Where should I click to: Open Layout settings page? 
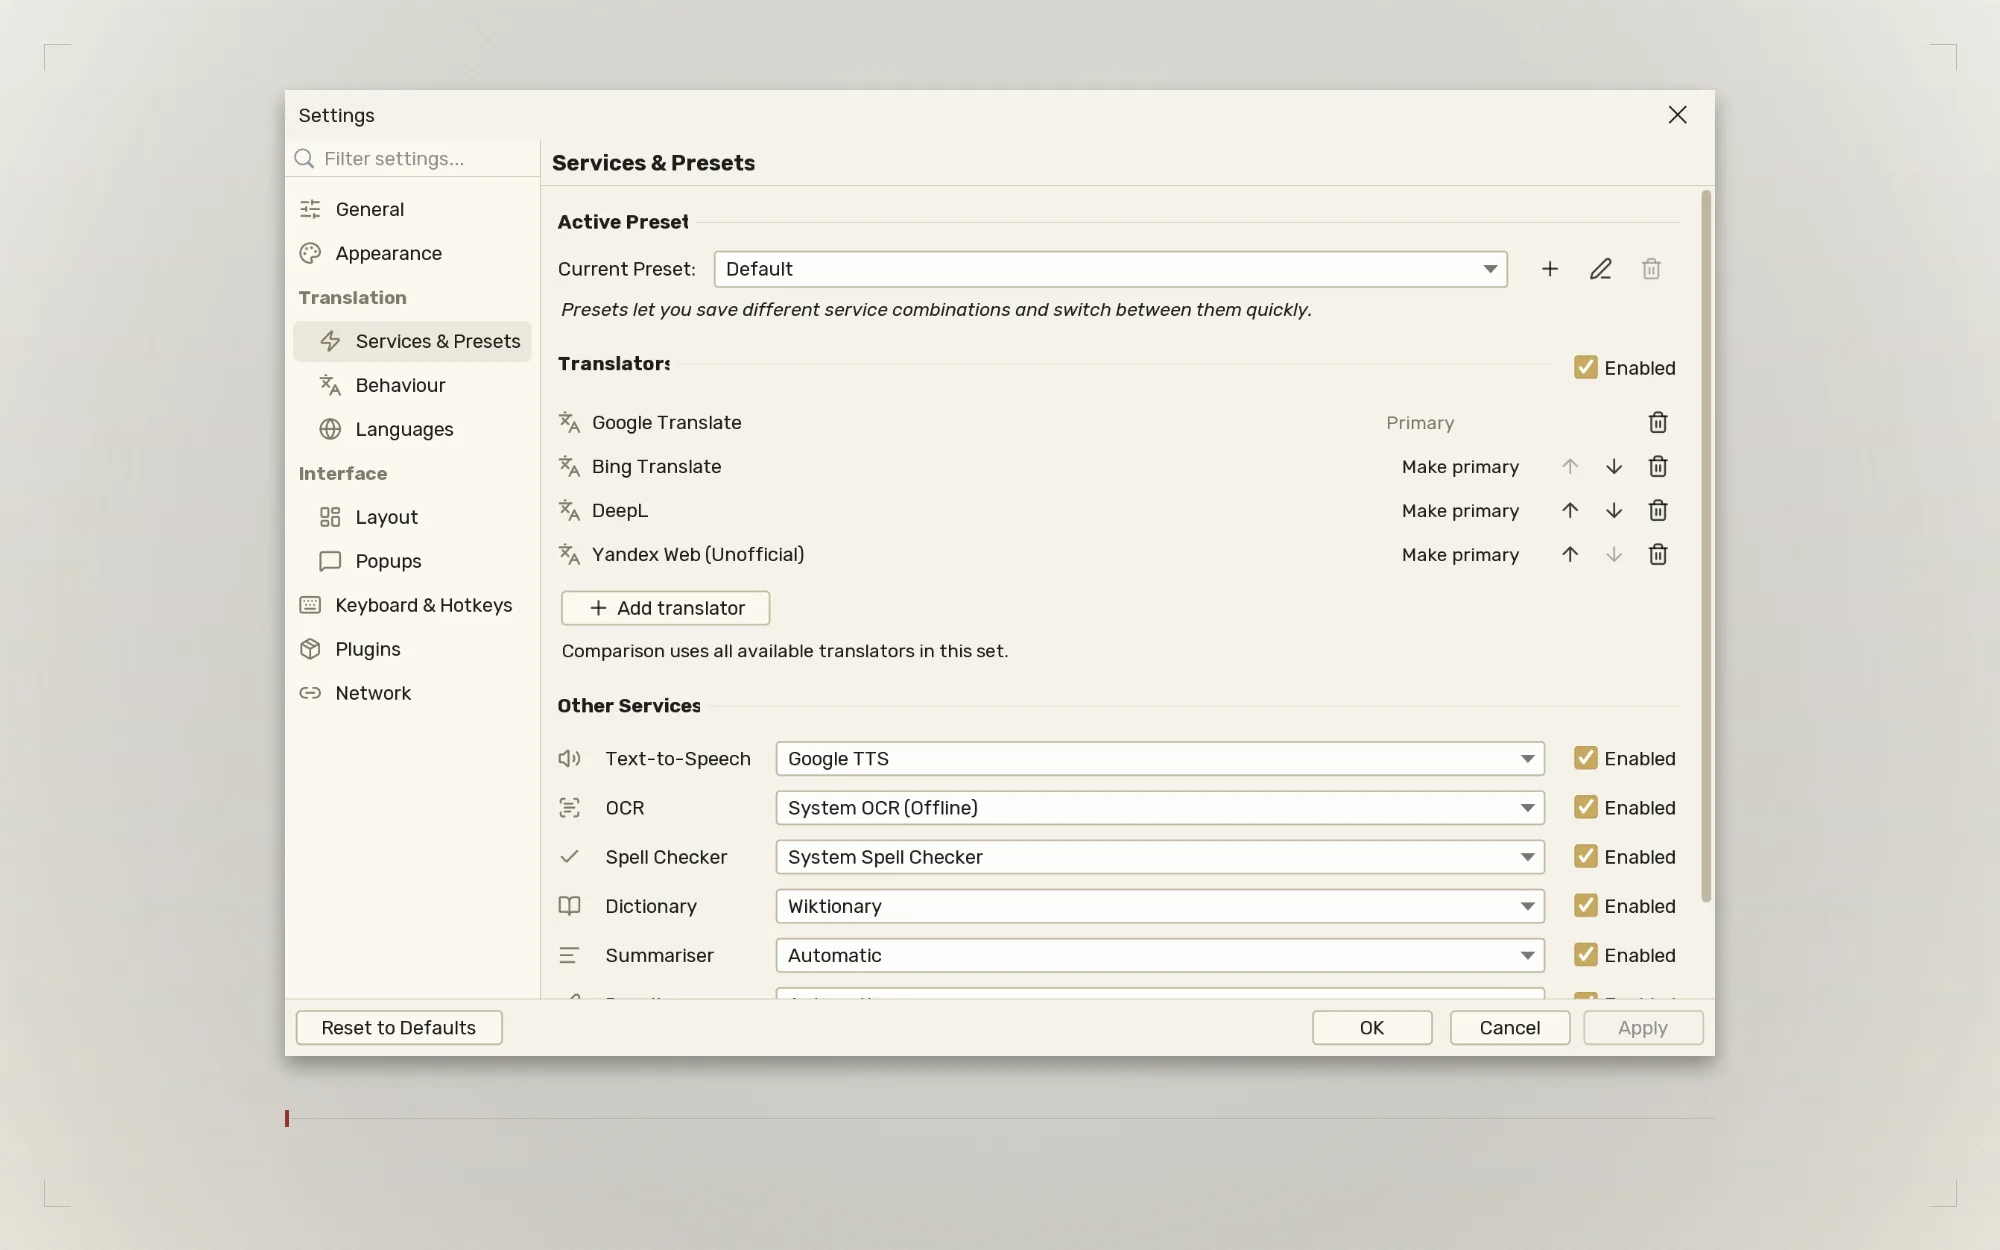pos(412,517)
